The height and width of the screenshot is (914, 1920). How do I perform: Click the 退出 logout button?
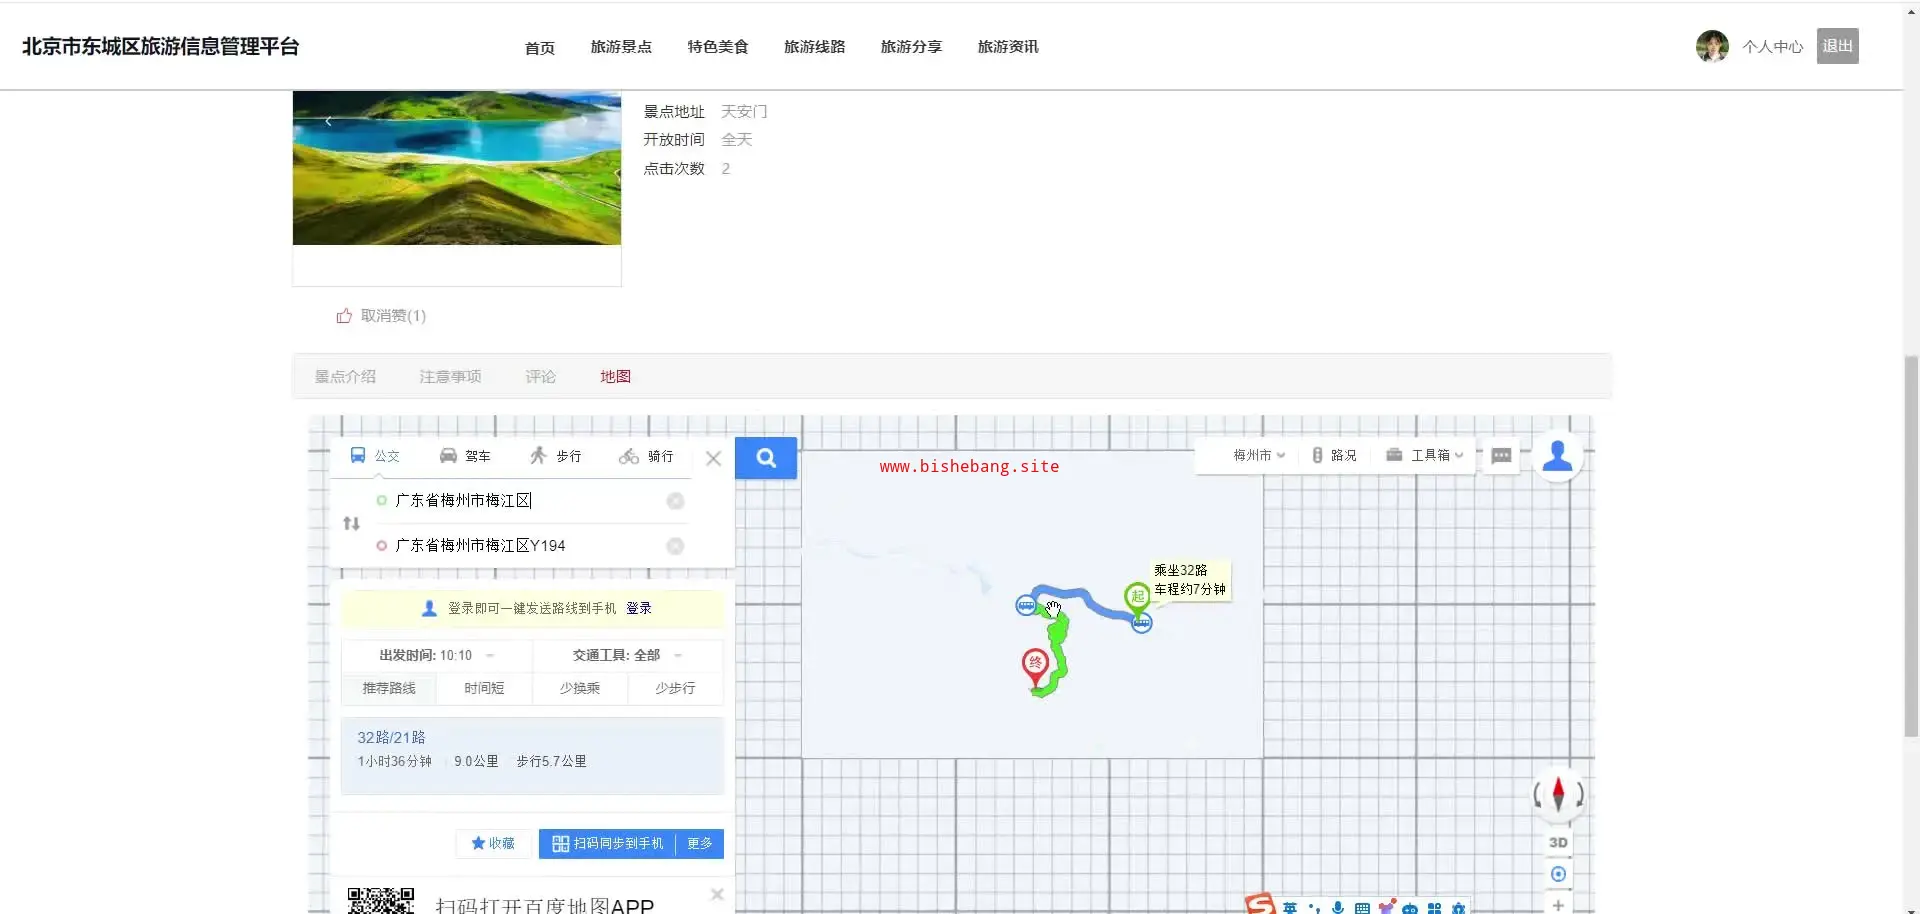click(x=1837, y=46)
